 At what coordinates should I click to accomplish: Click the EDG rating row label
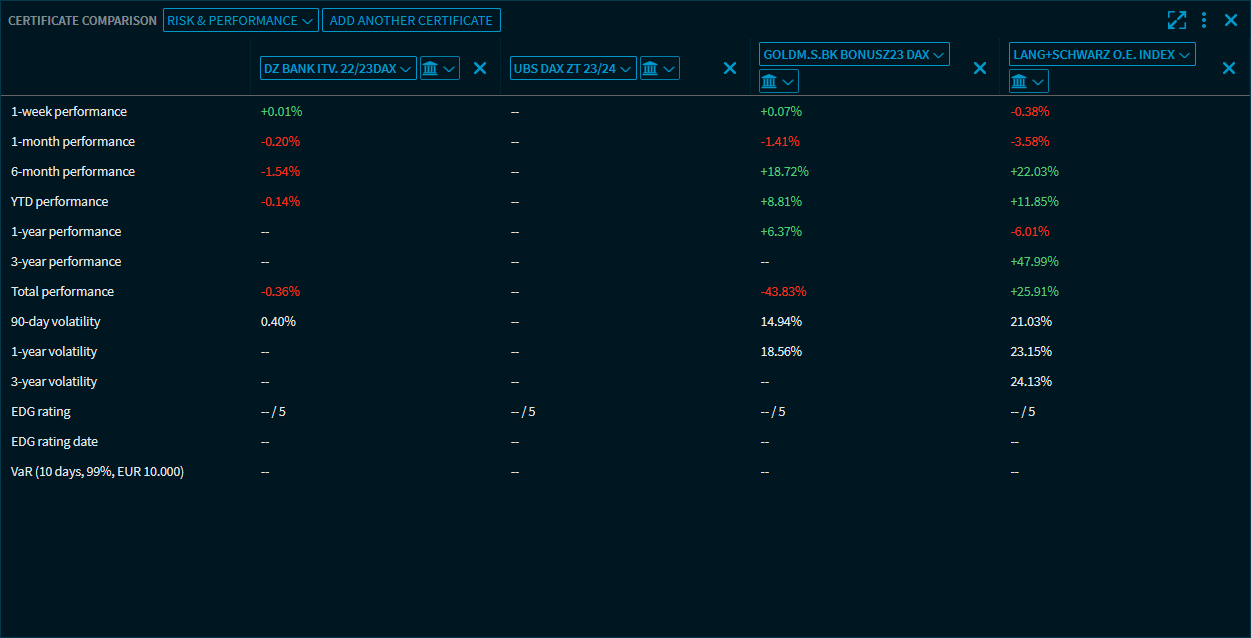pyautogui.click(x=41, y=412)
